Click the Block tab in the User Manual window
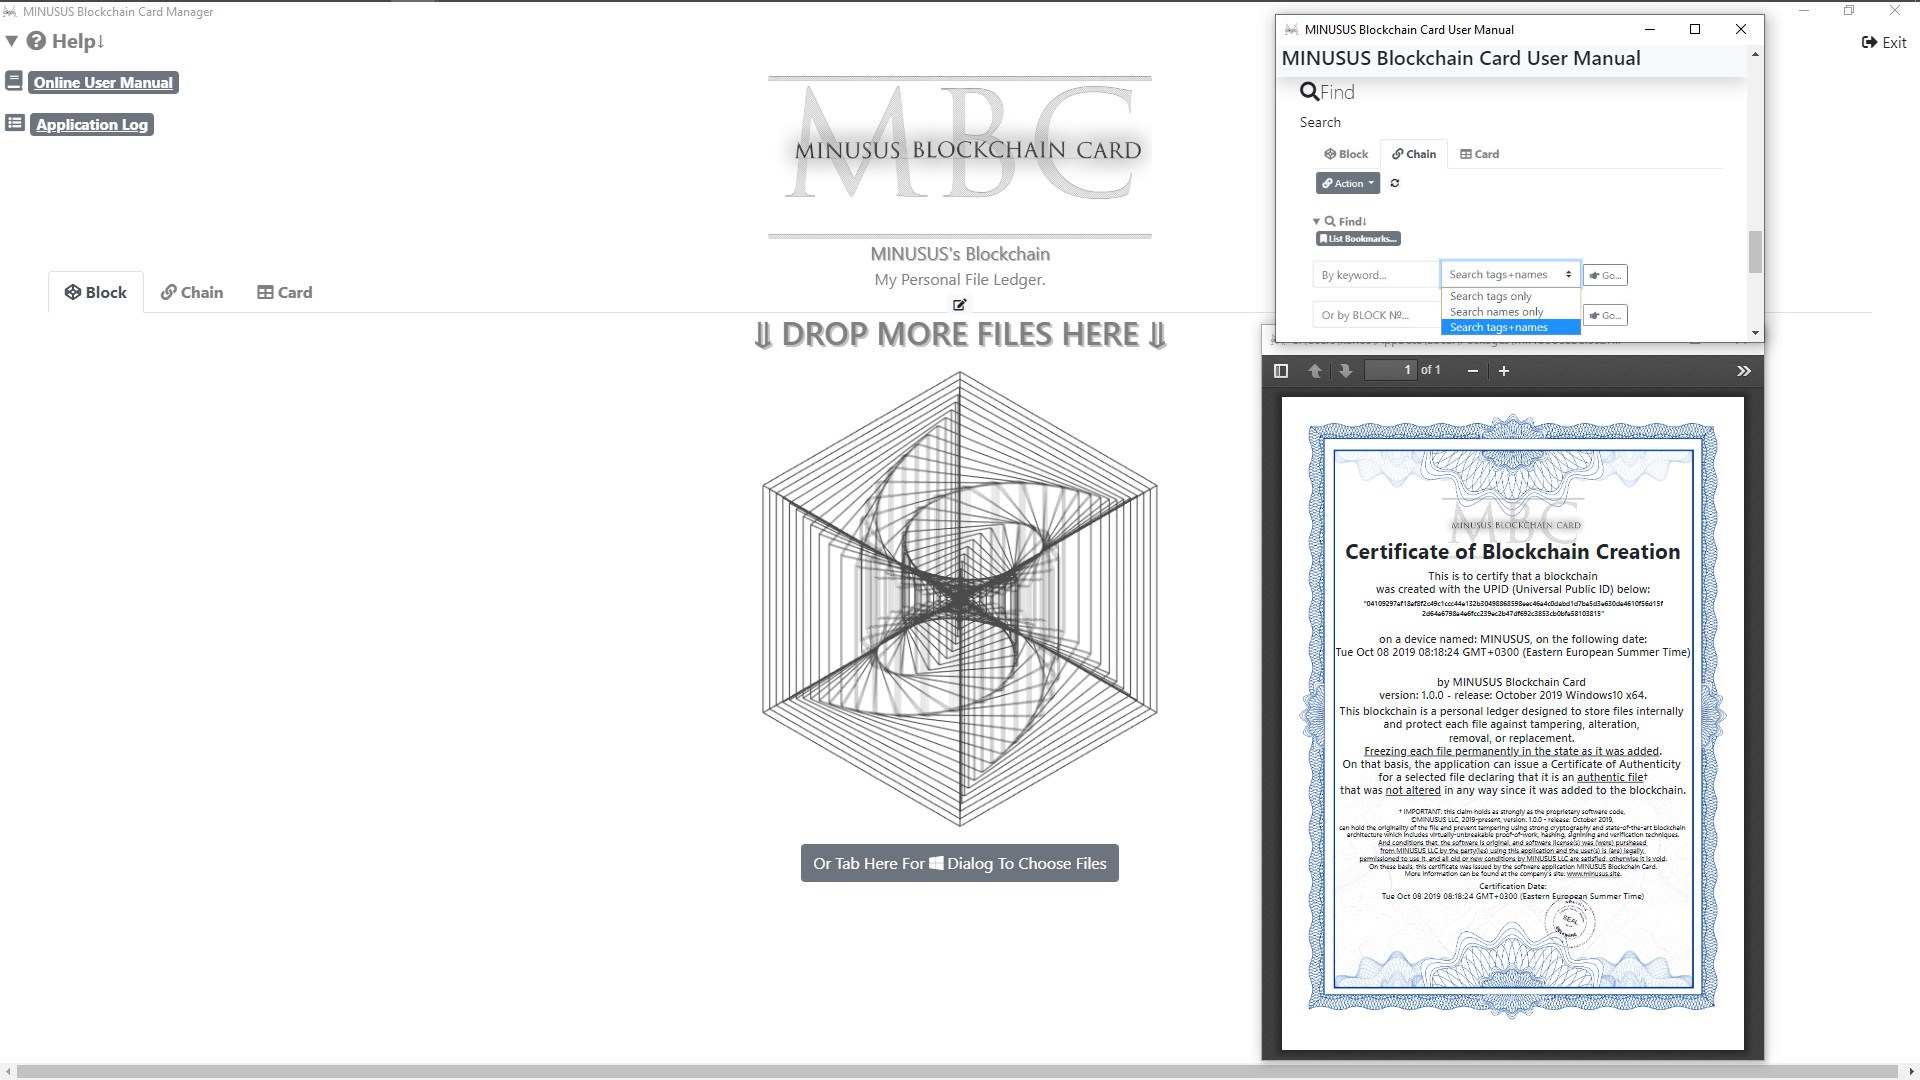1920x1080 pixels. click(1346, 154)
